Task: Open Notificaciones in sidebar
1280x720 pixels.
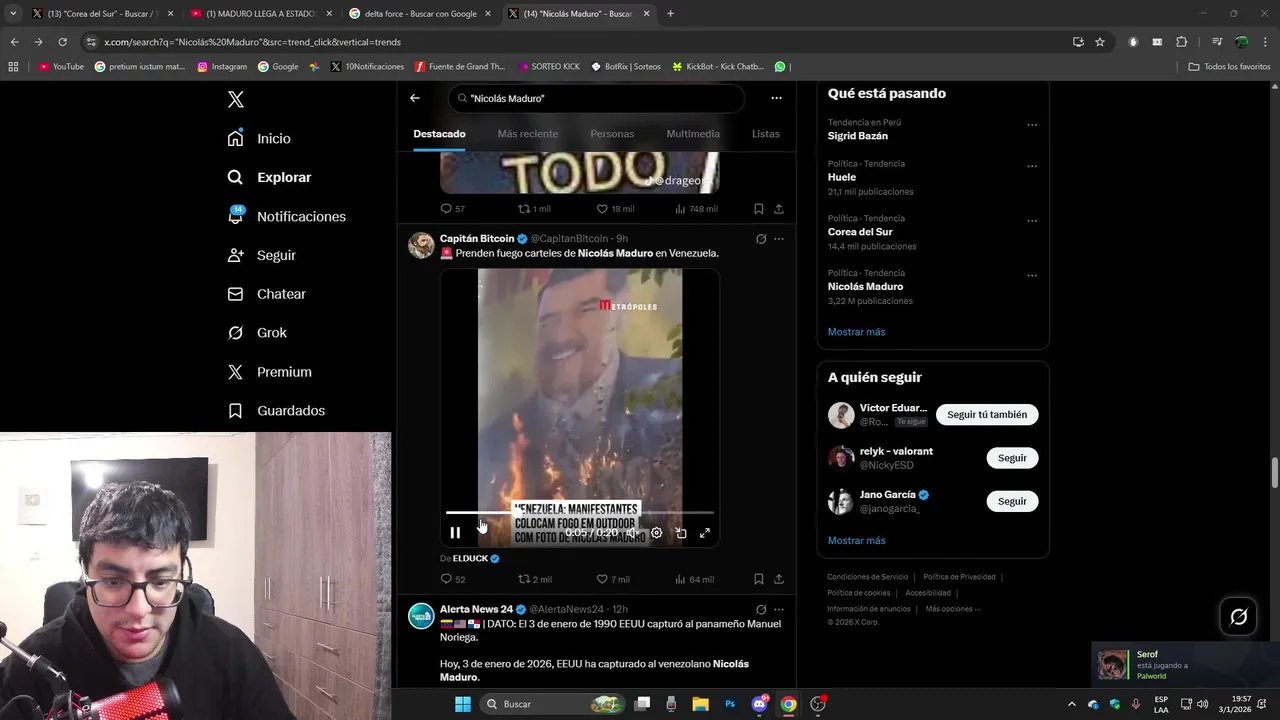Action: pos(286,216)
